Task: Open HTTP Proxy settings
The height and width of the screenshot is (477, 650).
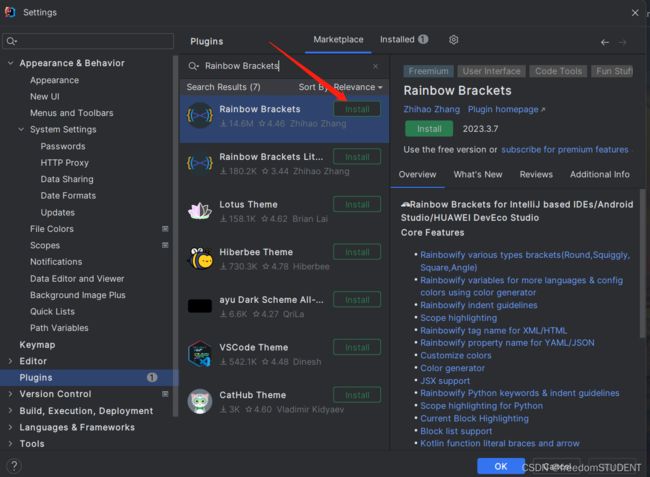Action: click(64, 163)
